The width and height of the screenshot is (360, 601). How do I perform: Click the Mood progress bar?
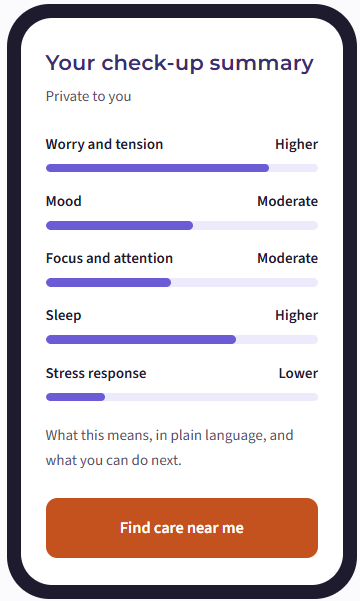(x=182, y=225)
